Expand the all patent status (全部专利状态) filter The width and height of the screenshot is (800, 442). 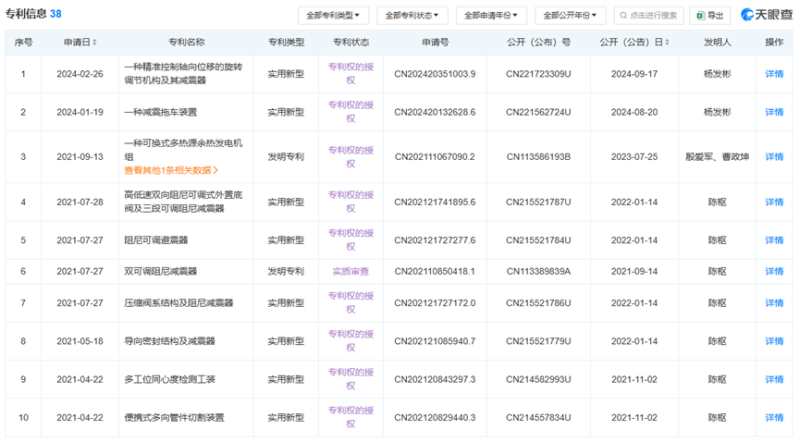click(413, 15)
